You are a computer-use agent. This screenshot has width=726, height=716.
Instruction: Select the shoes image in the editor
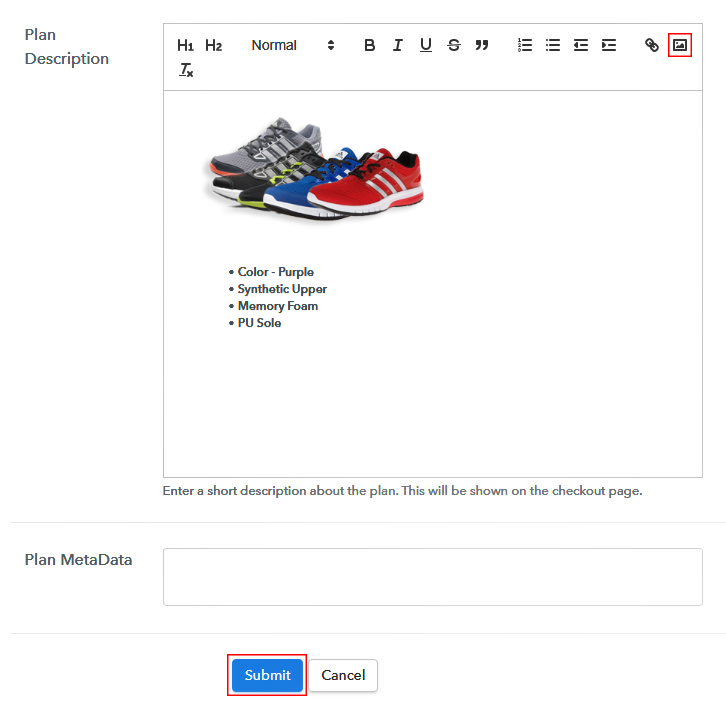coord(313,169)
